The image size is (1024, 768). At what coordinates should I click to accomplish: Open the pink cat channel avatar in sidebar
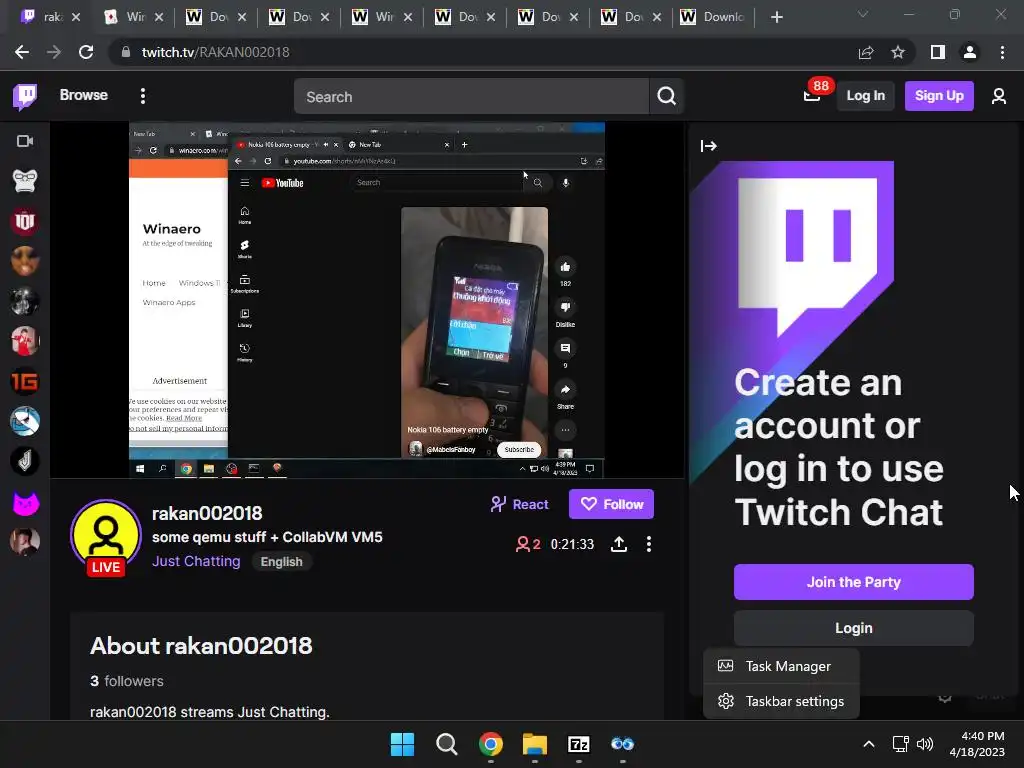[x=25, y=502]
